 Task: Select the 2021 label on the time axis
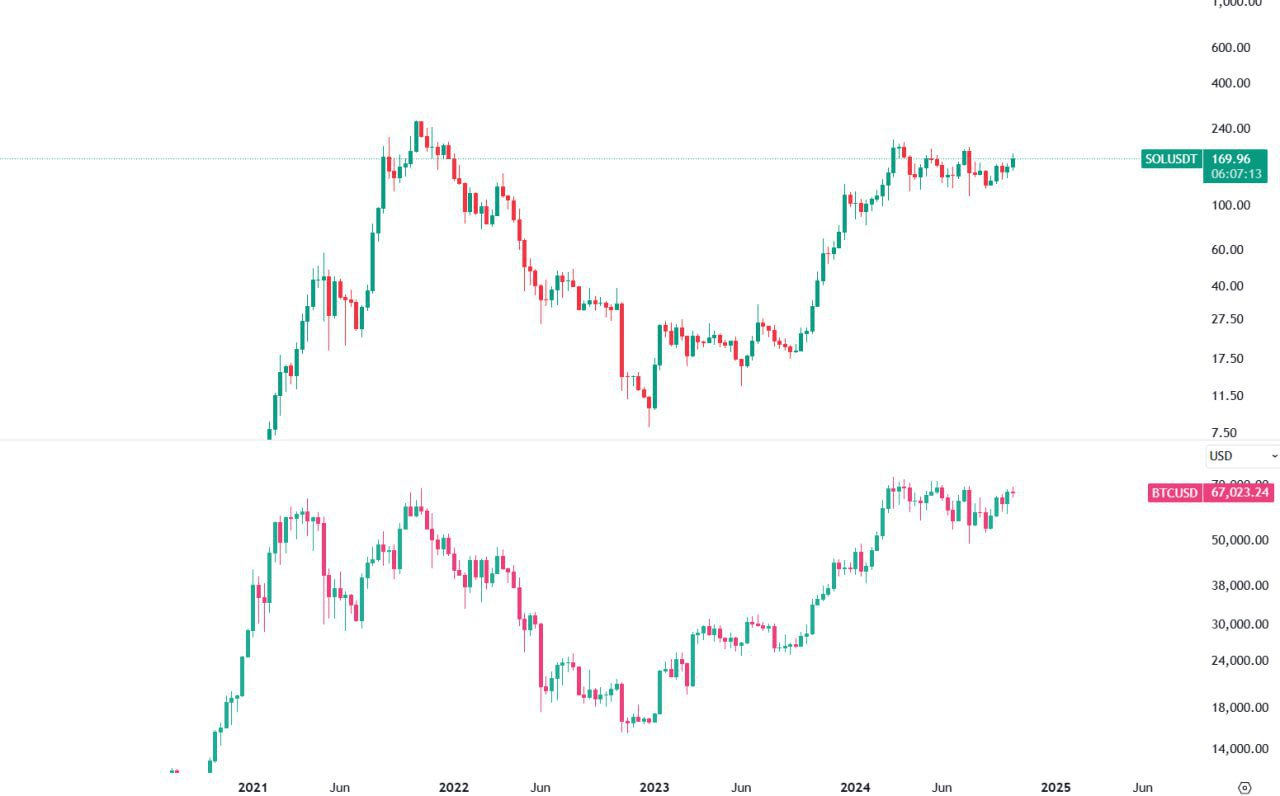pos(253,787)
